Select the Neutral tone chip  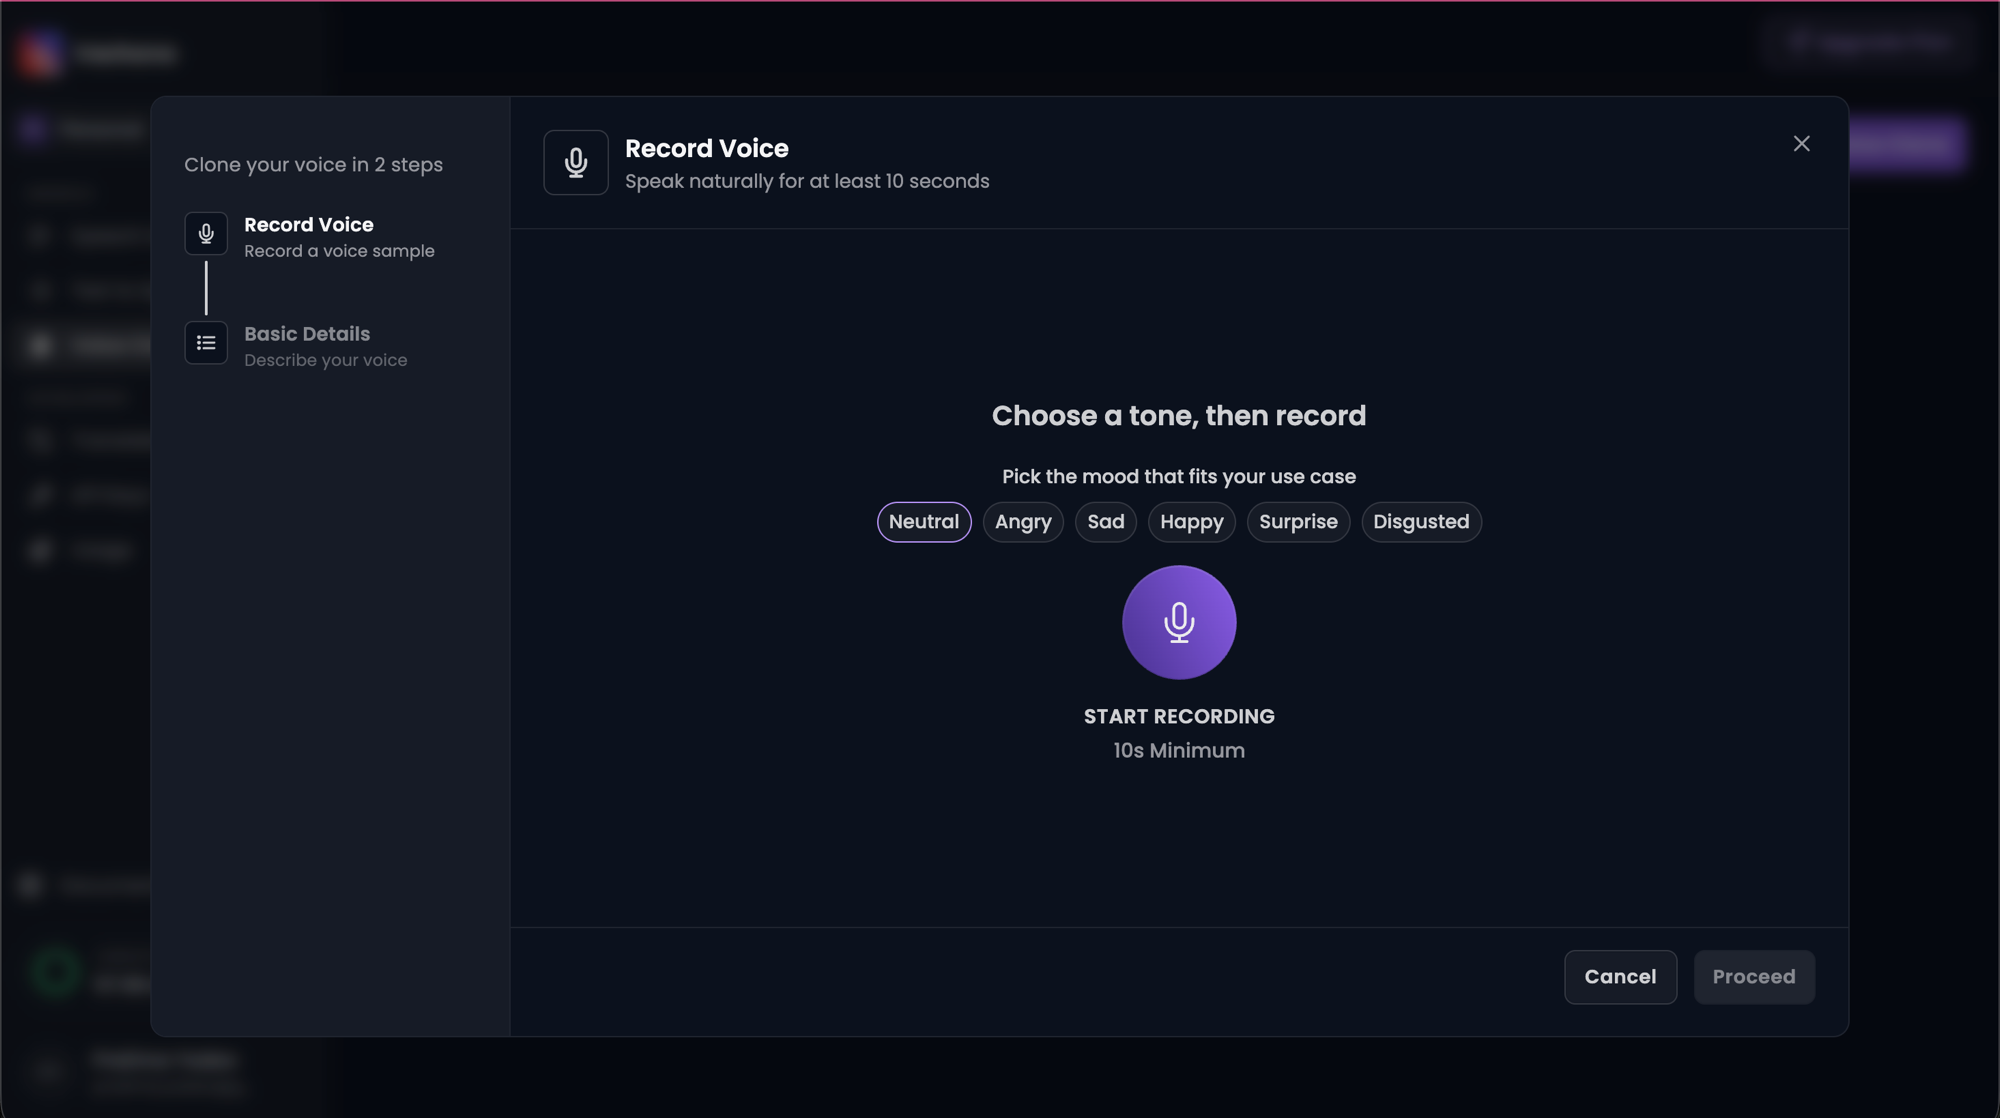coord(923,522)
